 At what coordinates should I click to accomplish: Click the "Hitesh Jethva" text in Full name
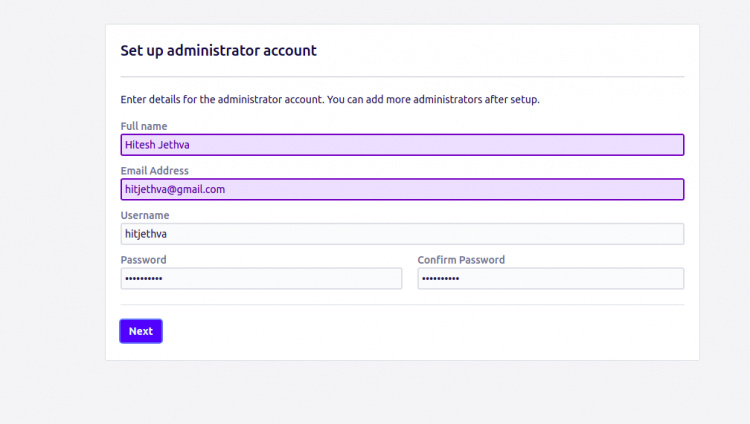click(x=157, y=145)
